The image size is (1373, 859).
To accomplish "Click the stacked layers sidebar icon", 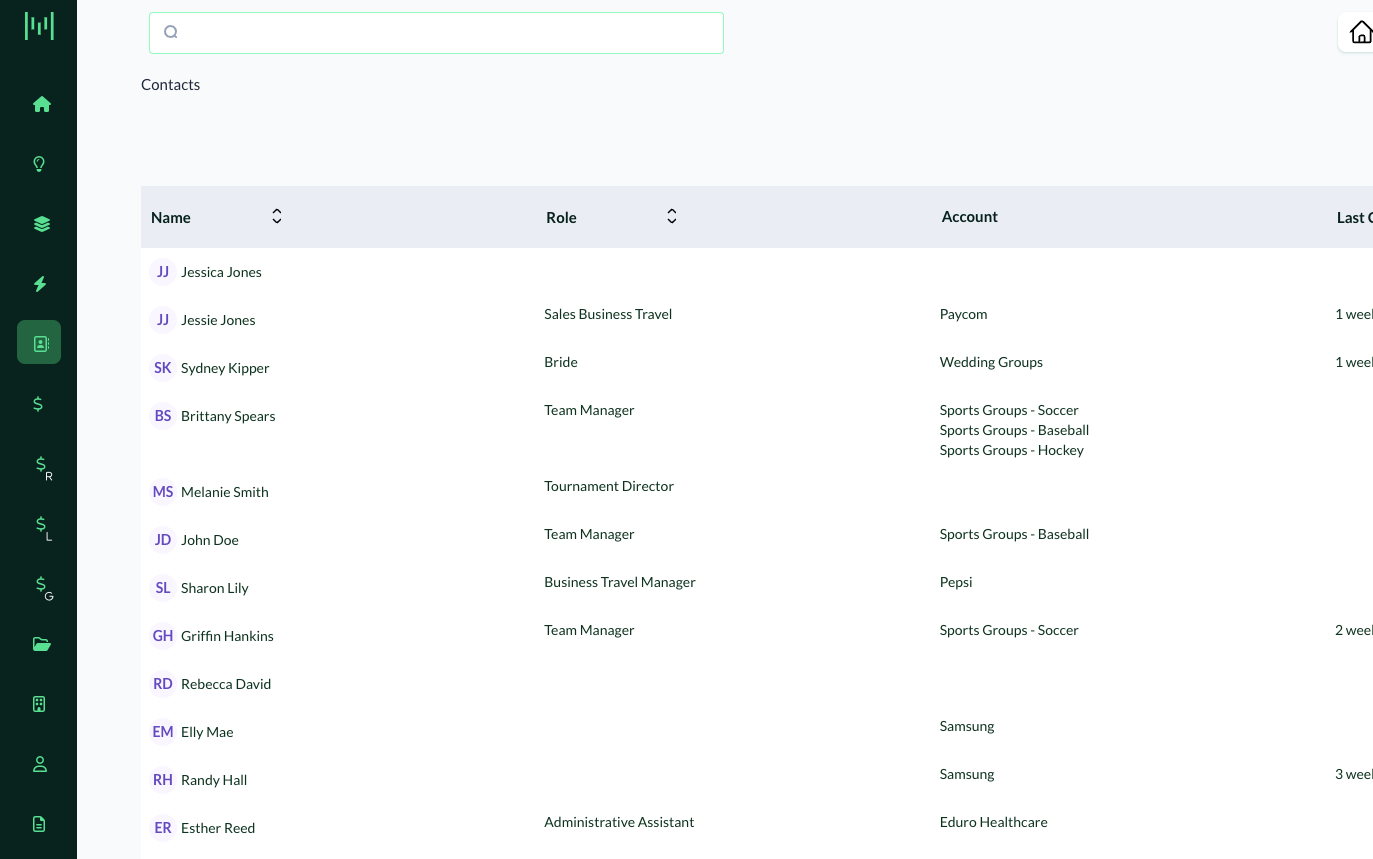I will click(x=41, y=224).
